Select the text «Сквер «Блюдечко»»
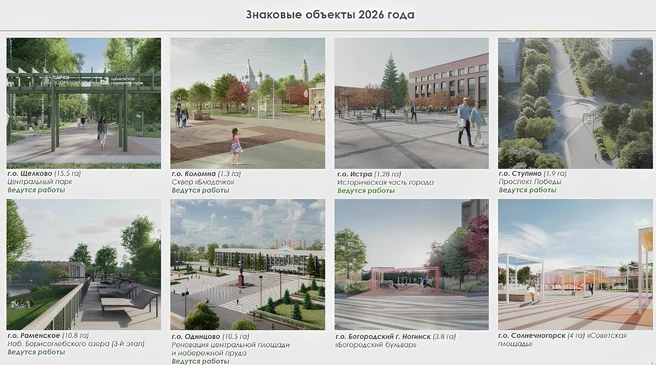This screenshot has width=656, height=365. coord(203,182)
